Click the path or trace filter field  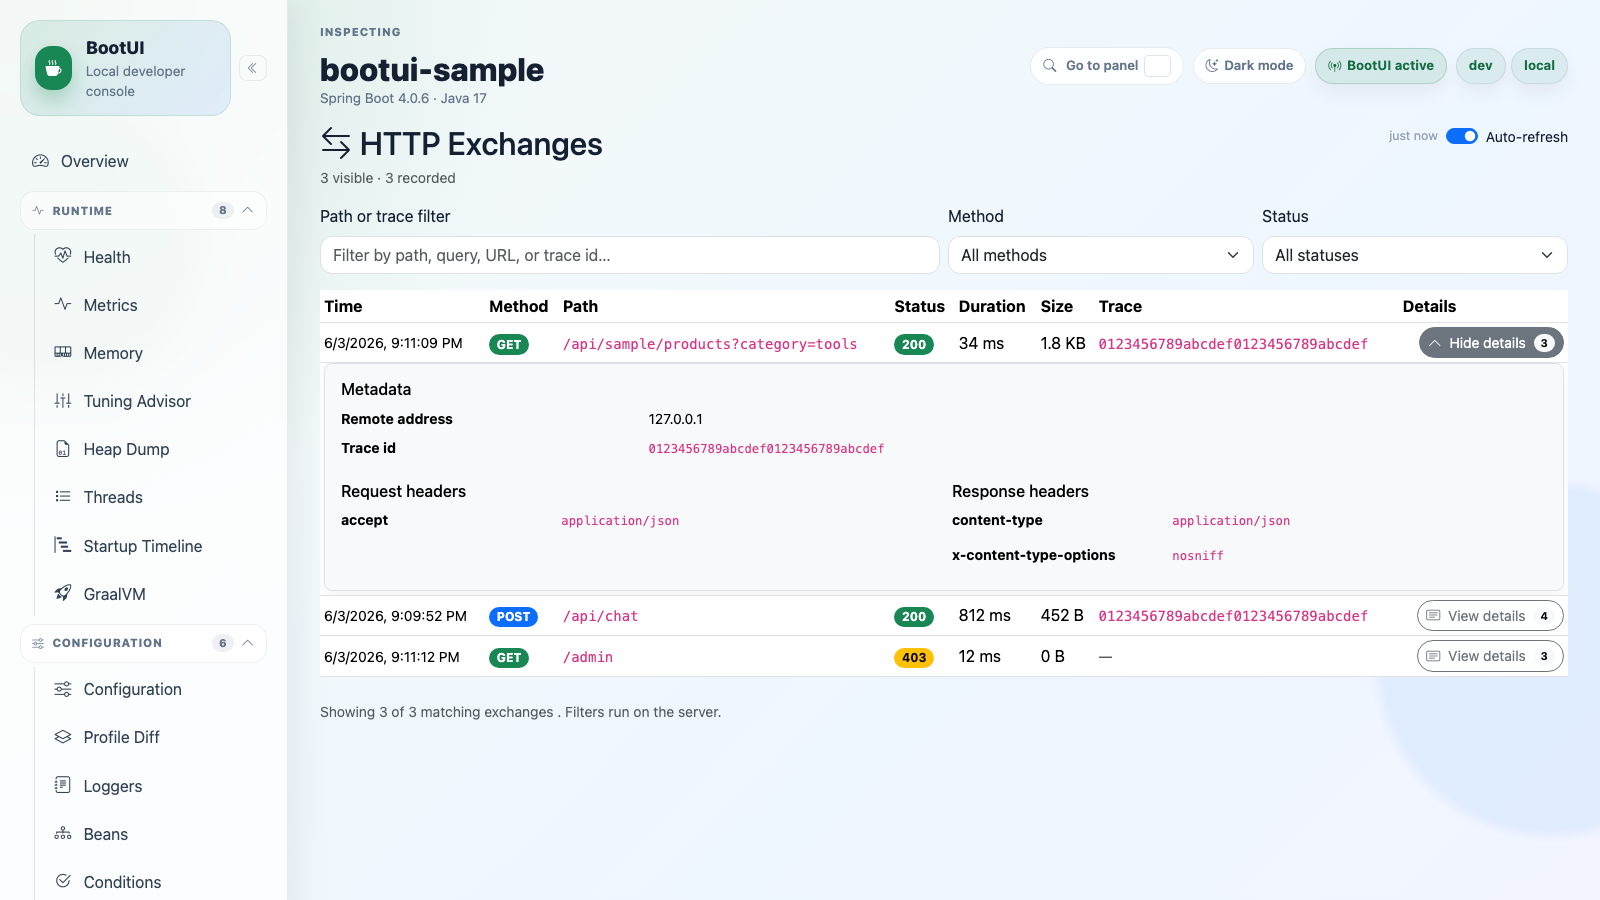(x=629, y=255)
